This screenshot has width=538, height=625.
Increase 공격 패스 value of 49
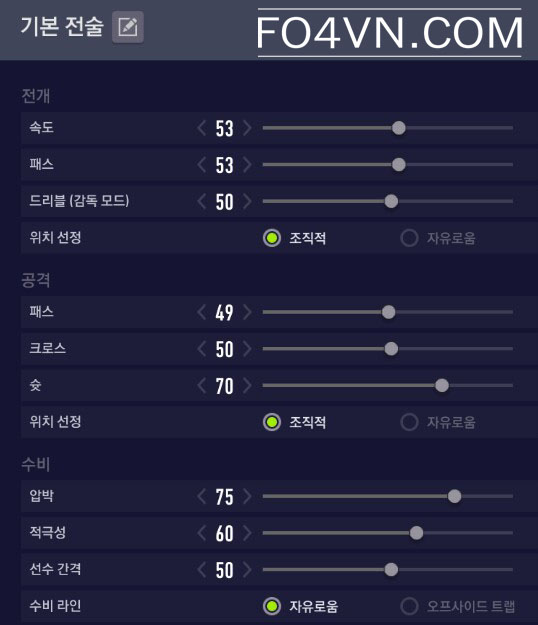247,312
